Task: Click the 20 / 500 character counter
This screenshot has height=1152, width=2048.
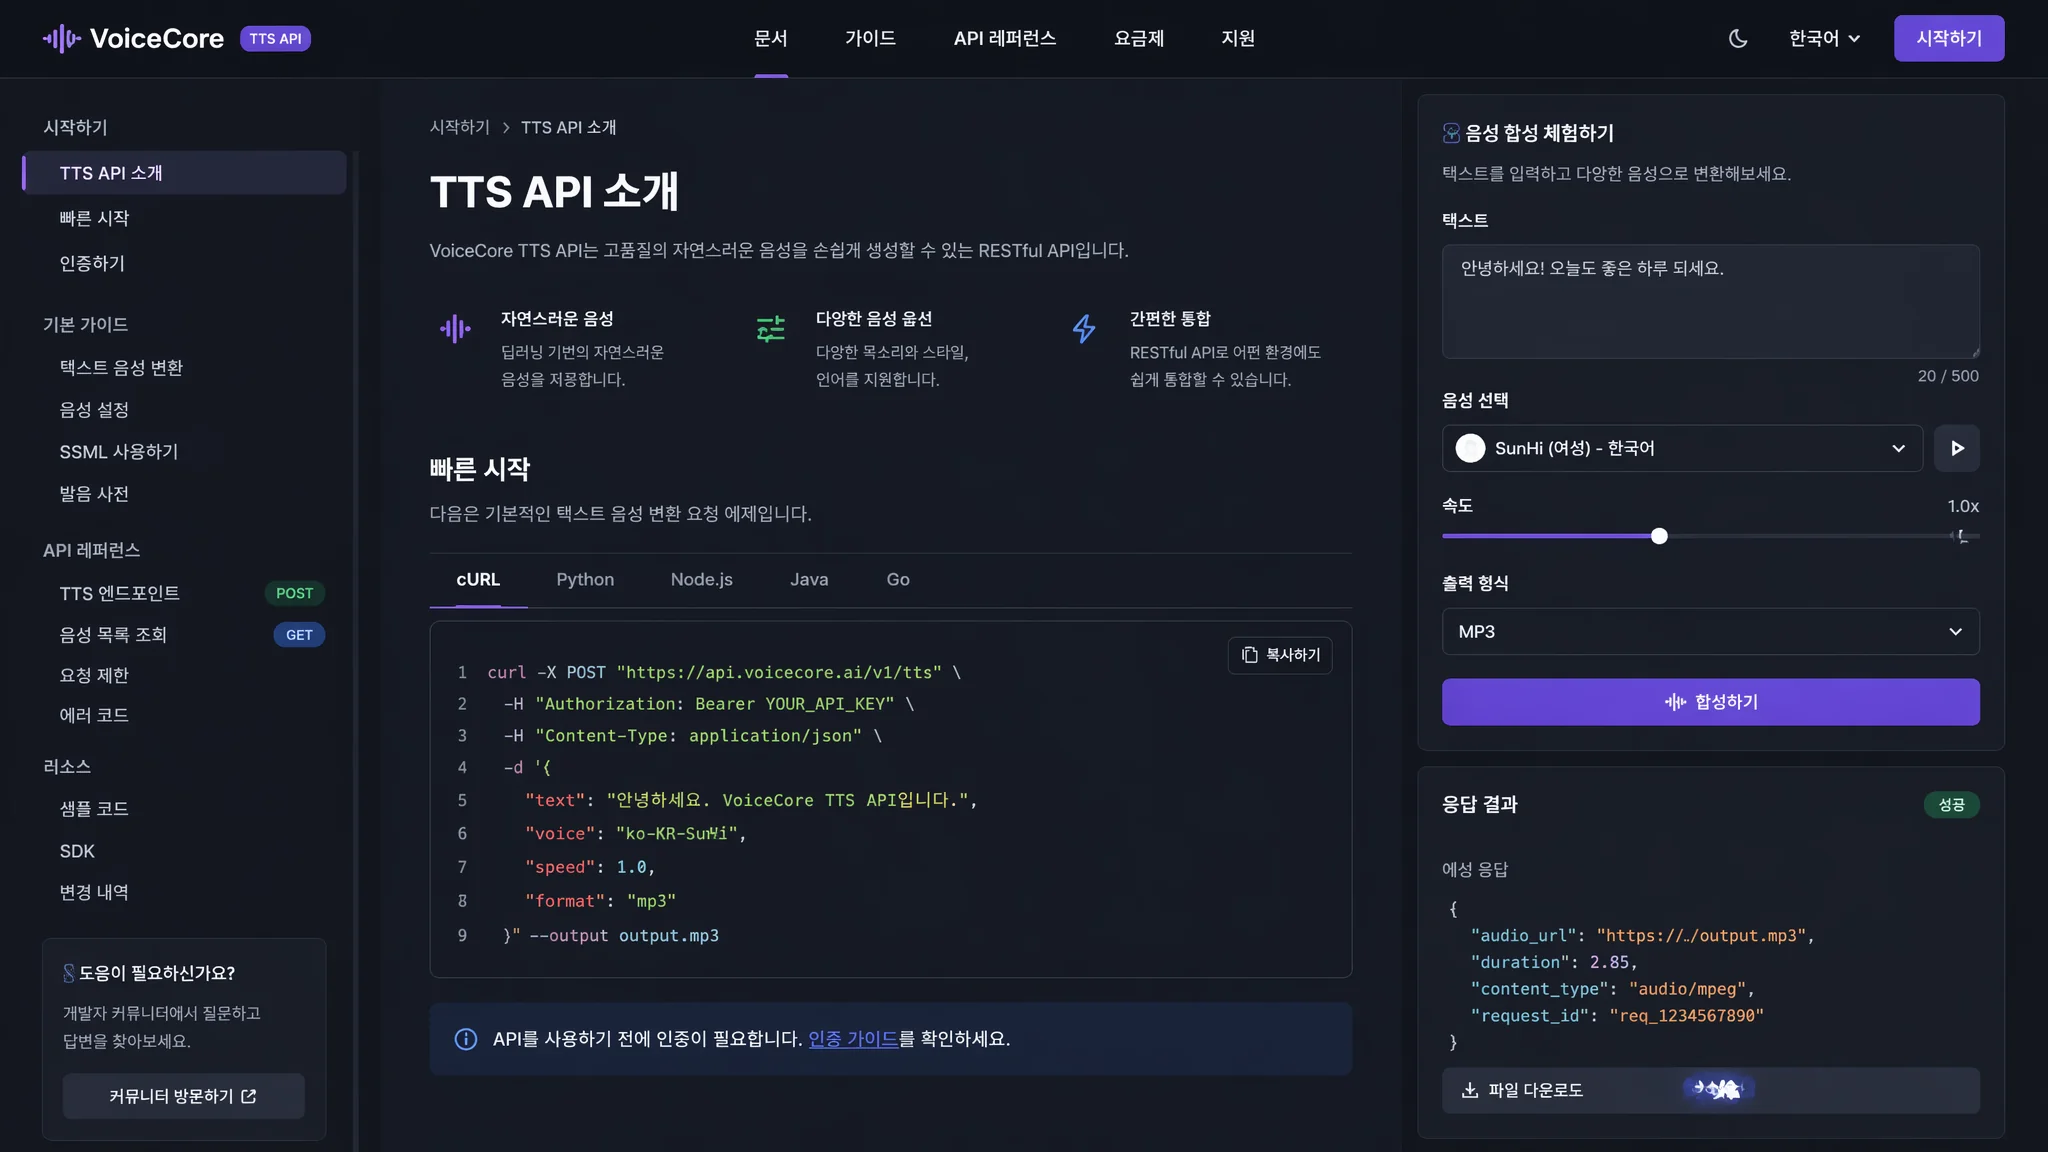Action: point(1947,376)
